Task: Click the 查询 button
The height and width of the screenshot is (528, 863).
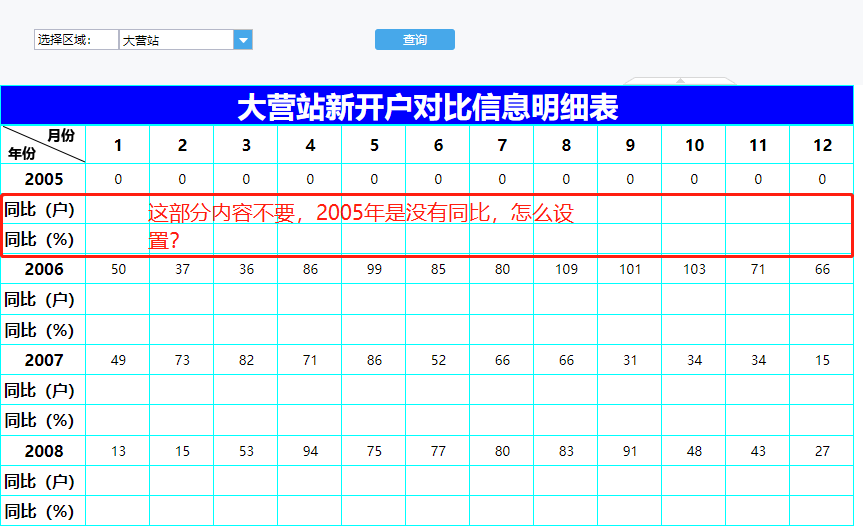Action: (415, 40)
